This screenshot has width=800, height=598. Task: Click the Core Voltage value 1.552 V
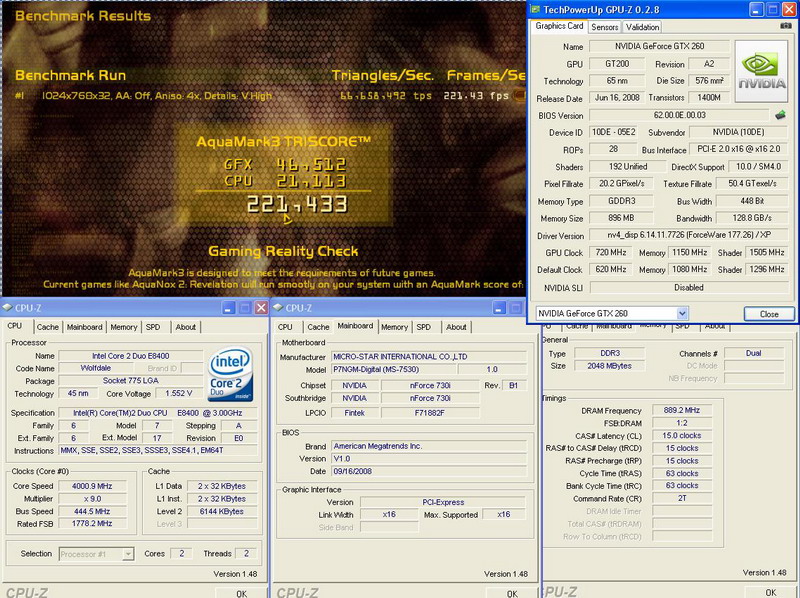point(179,393)
